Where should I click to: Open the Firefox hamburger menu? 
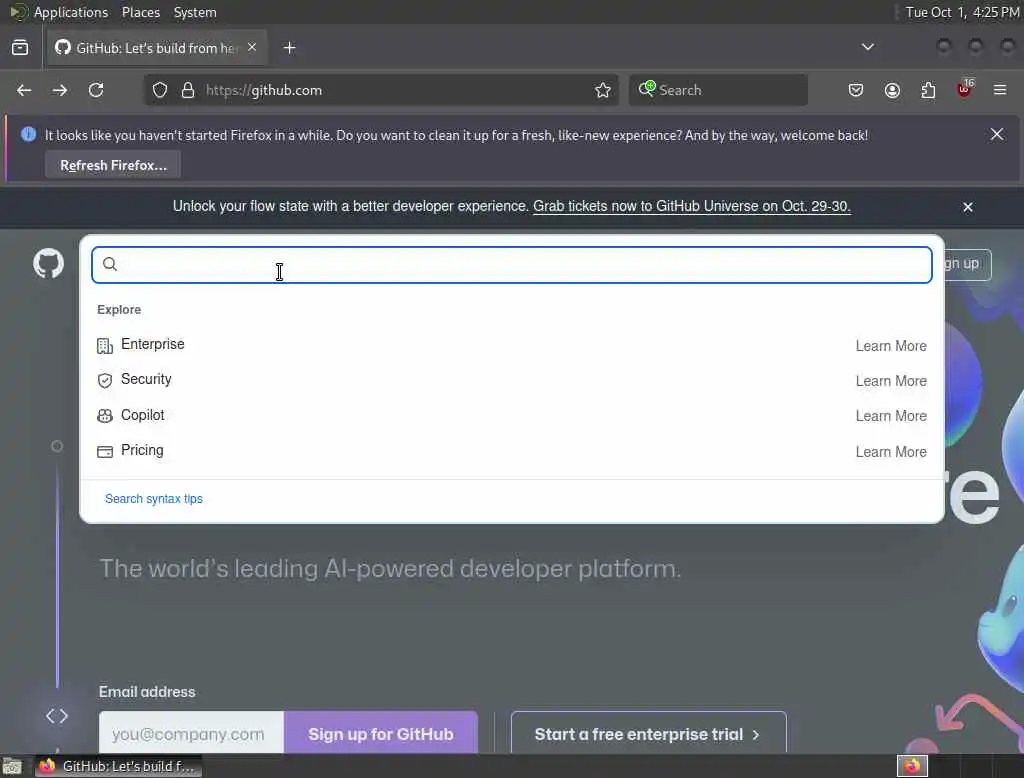click(x=1000, y=90)
